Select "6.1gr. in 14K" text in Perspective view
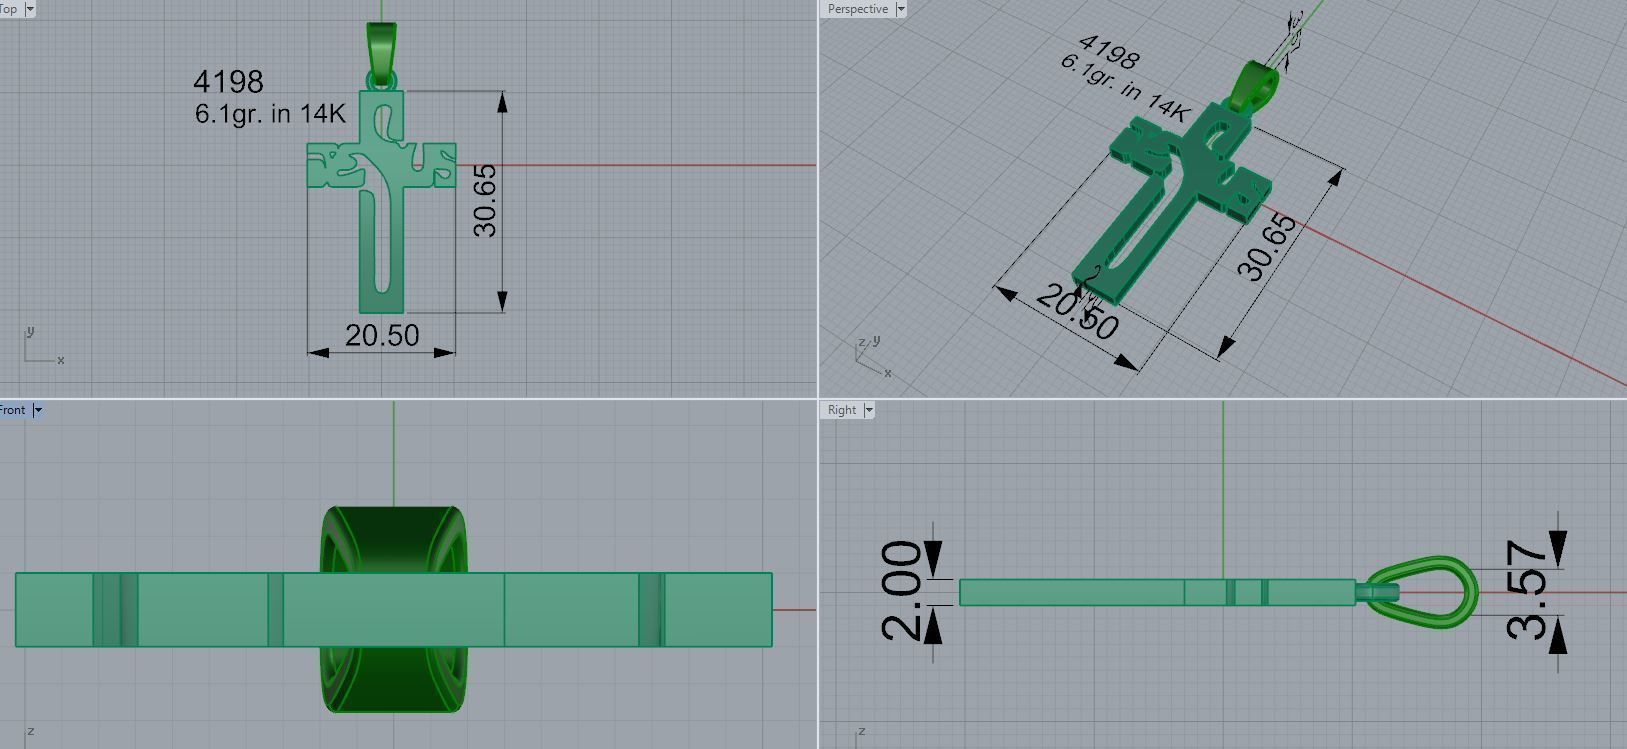This screenshot has height=749, width=1627. point(1125,89)
